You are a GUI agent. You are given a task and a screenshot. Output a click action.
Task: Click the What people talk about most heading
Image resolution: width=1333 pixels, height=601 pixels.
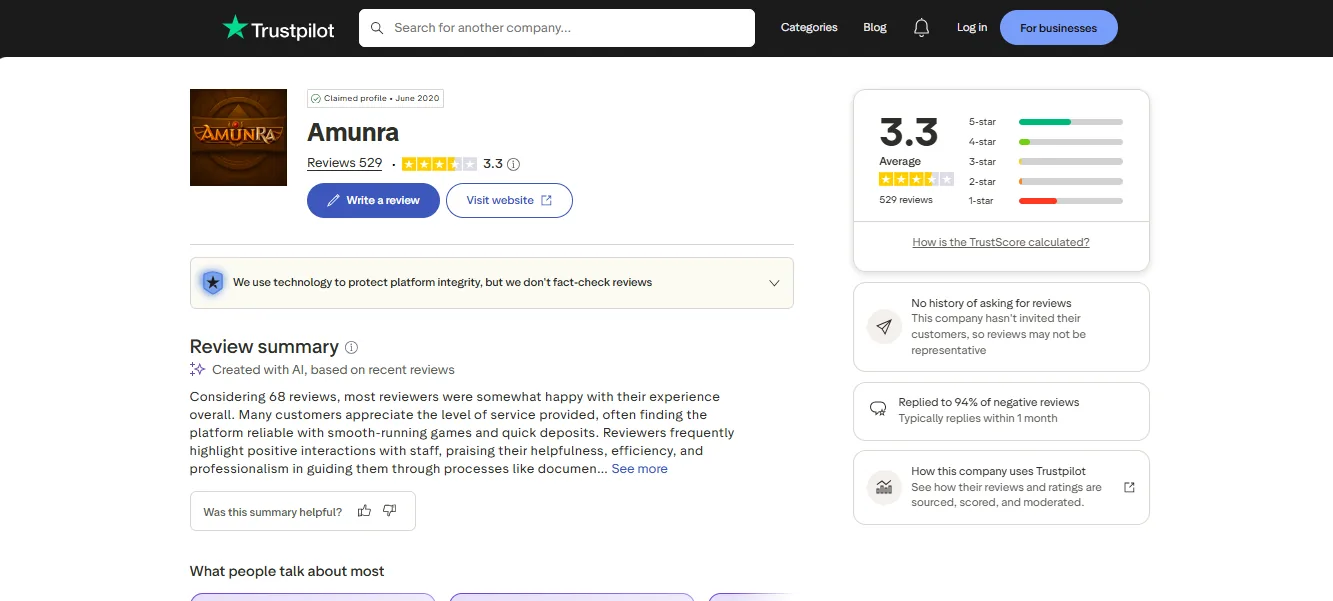pyautogui.click(x=287, y=571)
